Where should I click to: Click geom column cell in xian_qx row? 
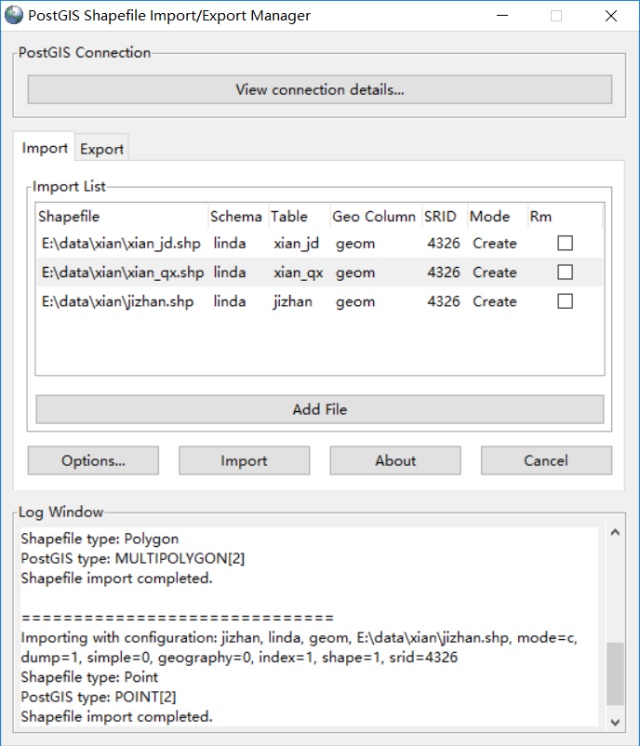coord(355,273)
